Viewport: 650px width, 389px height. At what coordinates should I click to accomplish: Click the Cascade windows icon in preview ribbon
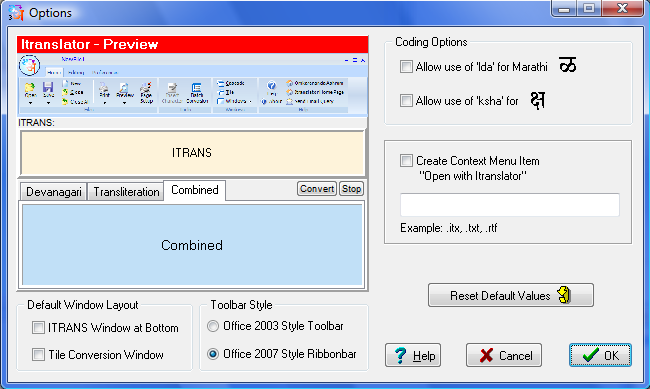tap(221, 83)
